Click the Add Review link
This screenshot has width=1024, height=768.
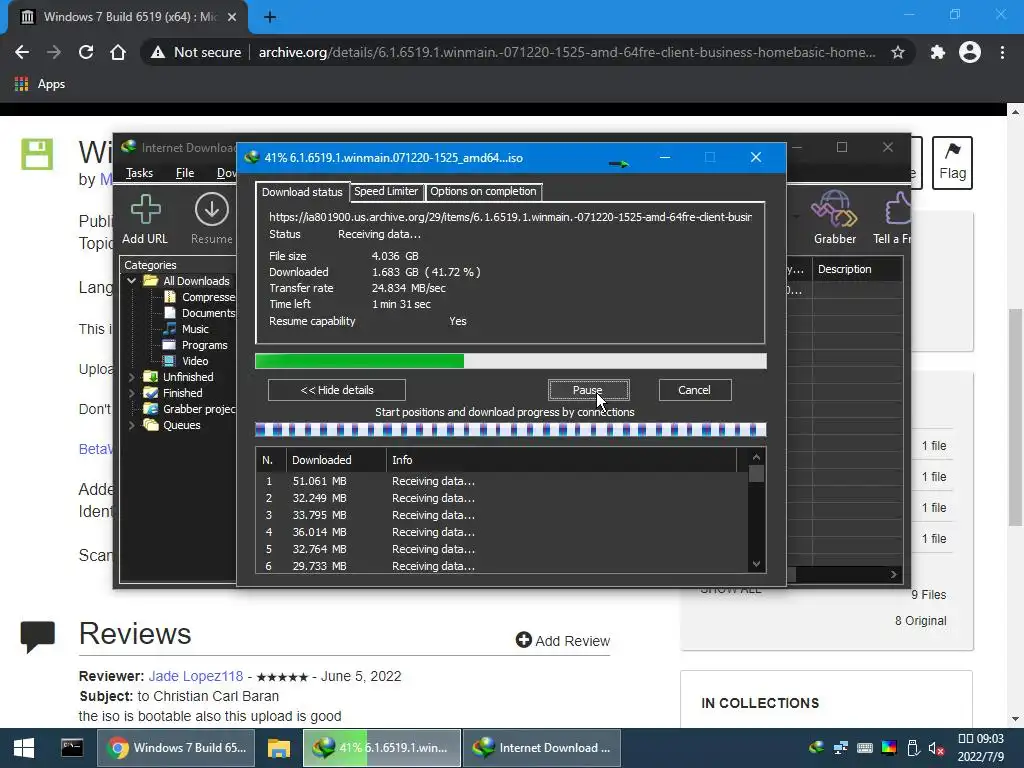[563, 641]
